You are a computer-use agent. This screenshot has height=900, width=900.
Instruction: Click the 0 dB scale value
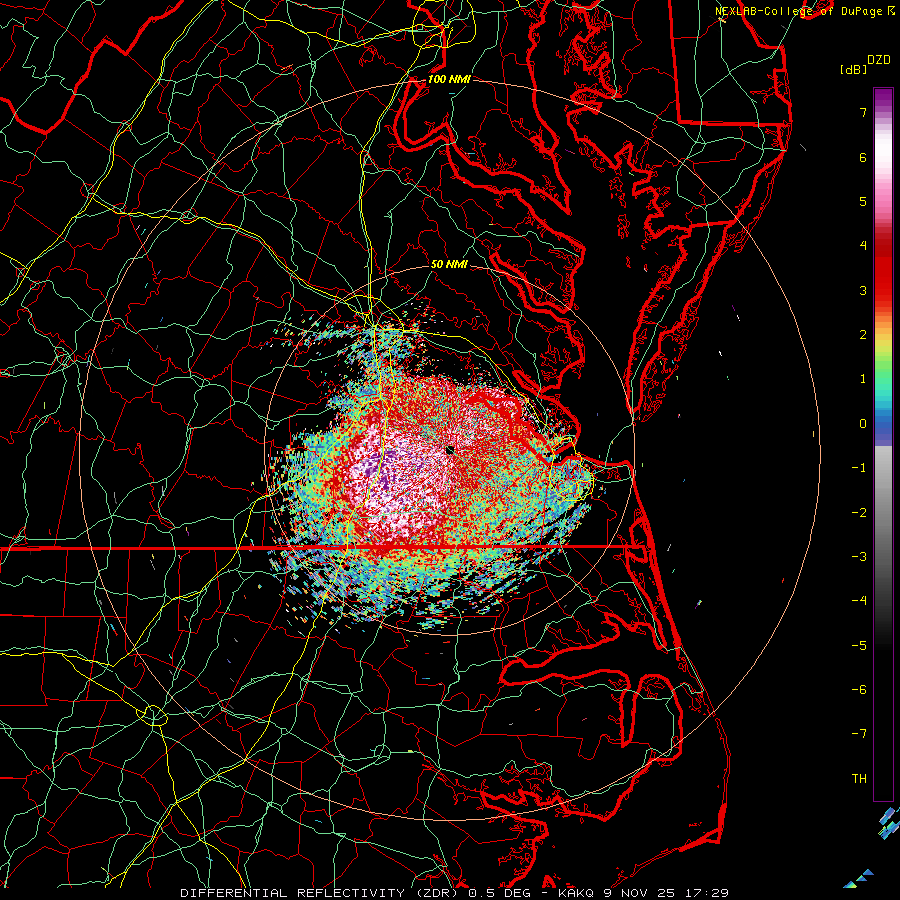click(863, 424)
